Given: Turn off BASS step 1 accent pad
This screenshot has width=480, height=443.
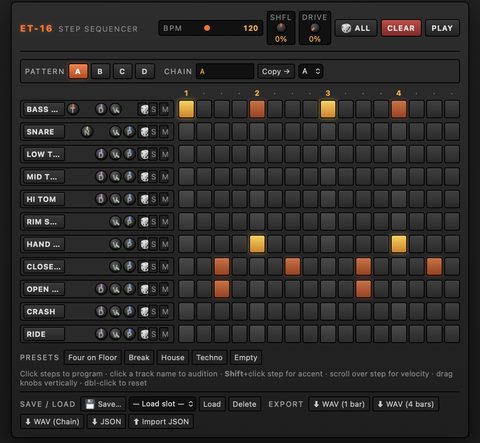Looking at the screenshot, I should click(186, 109).
